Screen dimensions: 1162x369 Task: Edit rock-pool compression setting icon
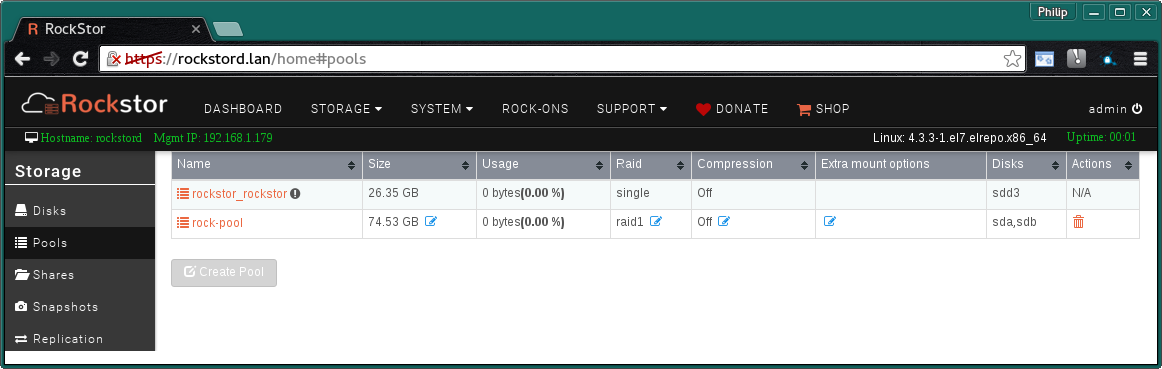click(724, 222)
